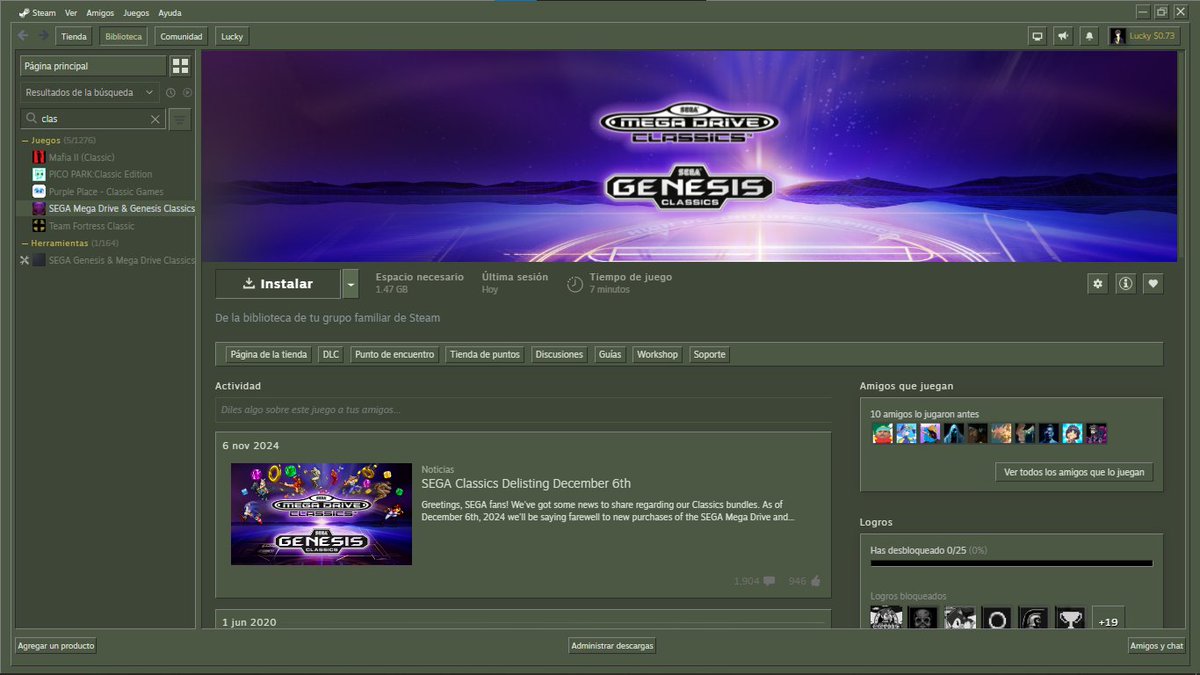The width and height of the screenshot is (1200, 675).
Task: Collapse the Herramientas category
Action: coord(25,243)
